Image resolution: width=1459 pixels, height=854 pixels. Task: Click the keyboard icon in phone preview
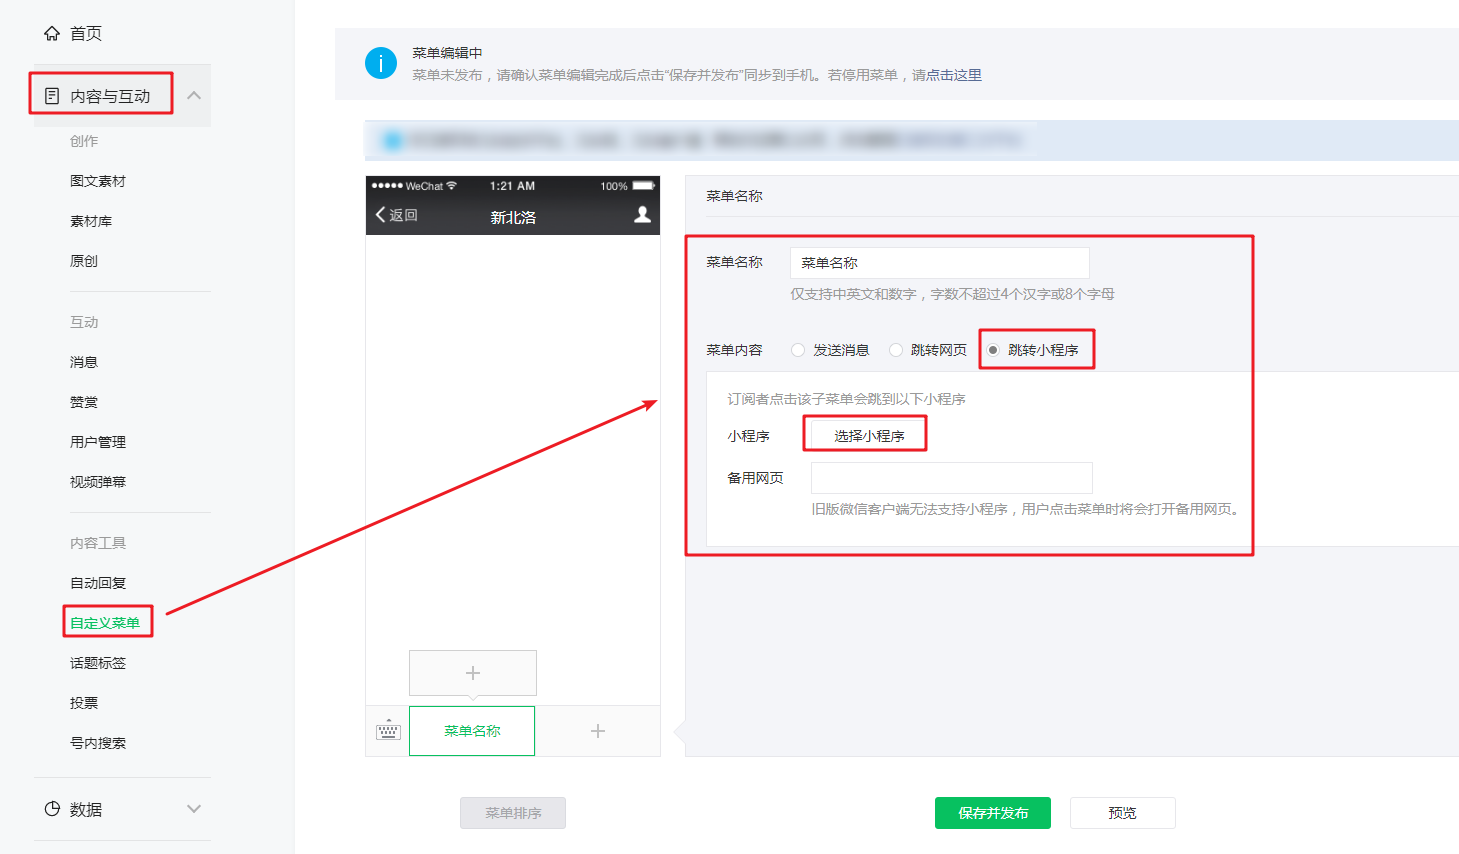tap(388, 731)
